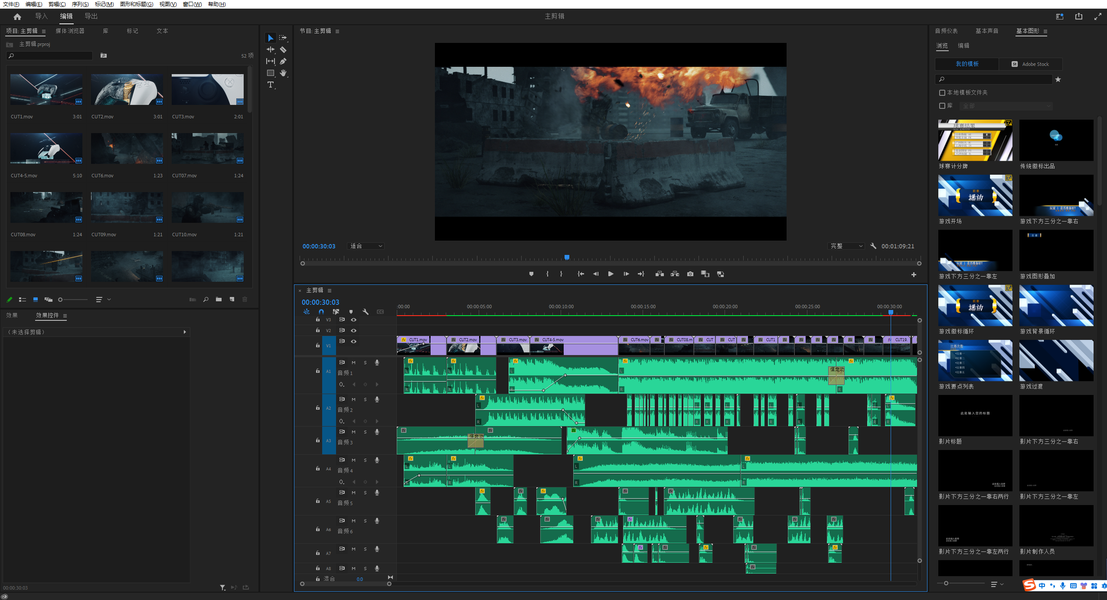The image size is (1107, 600).
Task: Check the Libraries checkbox in Essential Graphics
Action: [942, 106]
